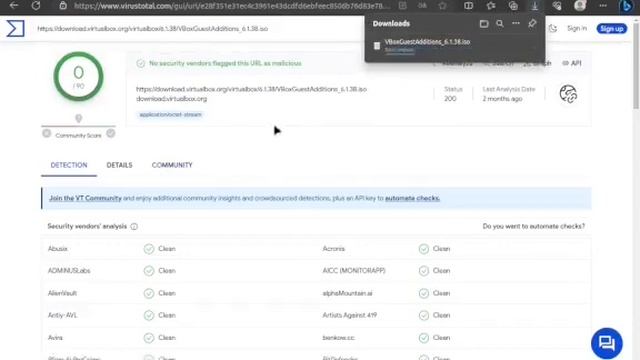Click the Clean check icon for Abusix

(149, 249)
